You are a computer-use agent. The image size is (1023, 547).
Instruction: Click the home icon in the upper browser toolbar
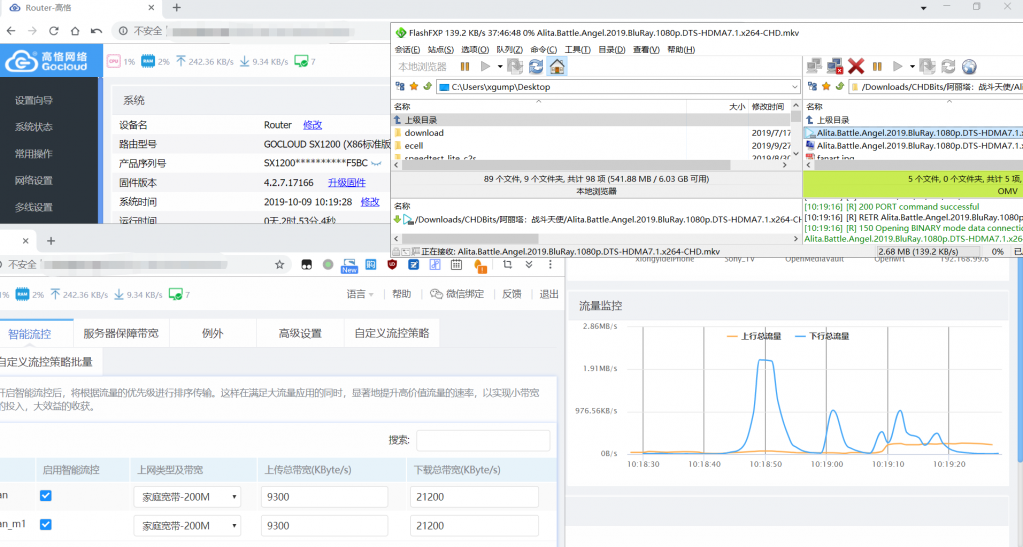point(75,31)
